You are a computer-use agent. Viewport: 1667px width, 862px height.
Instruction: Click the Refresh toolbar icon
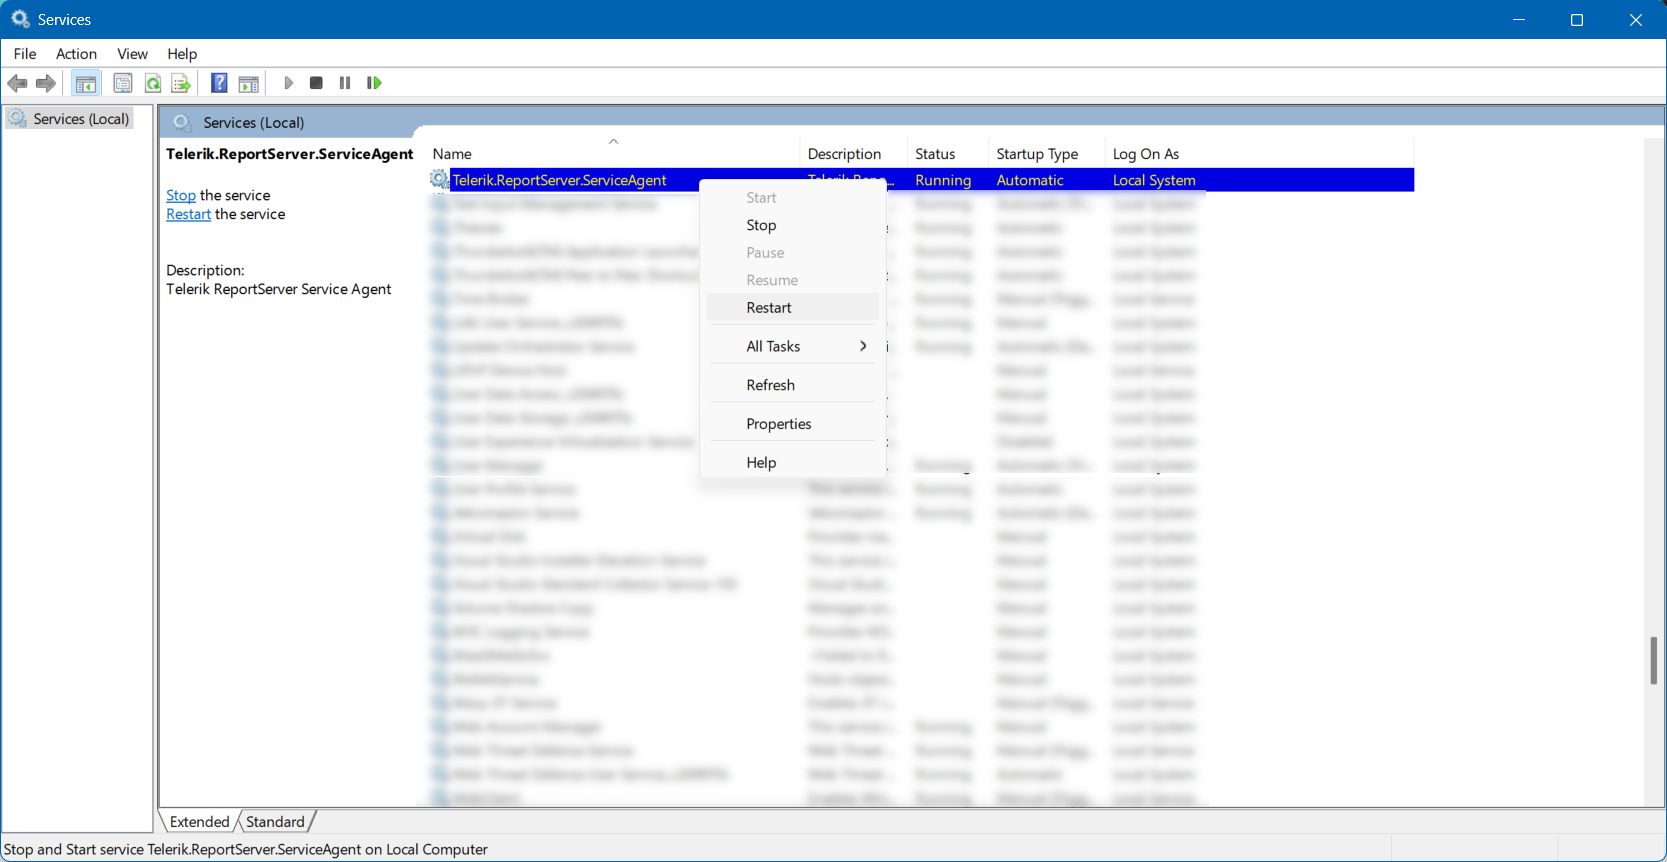click(153, 83)
